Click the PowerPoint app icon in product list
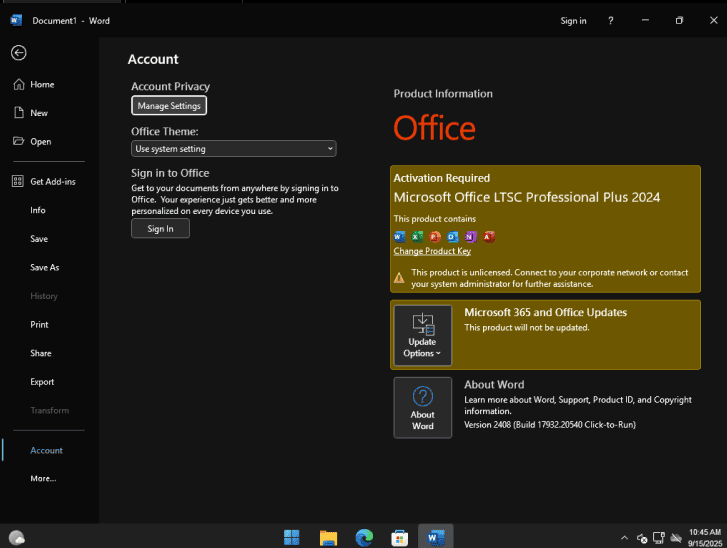The height and width of the screenshot is (548, 727). pos(435,237)
